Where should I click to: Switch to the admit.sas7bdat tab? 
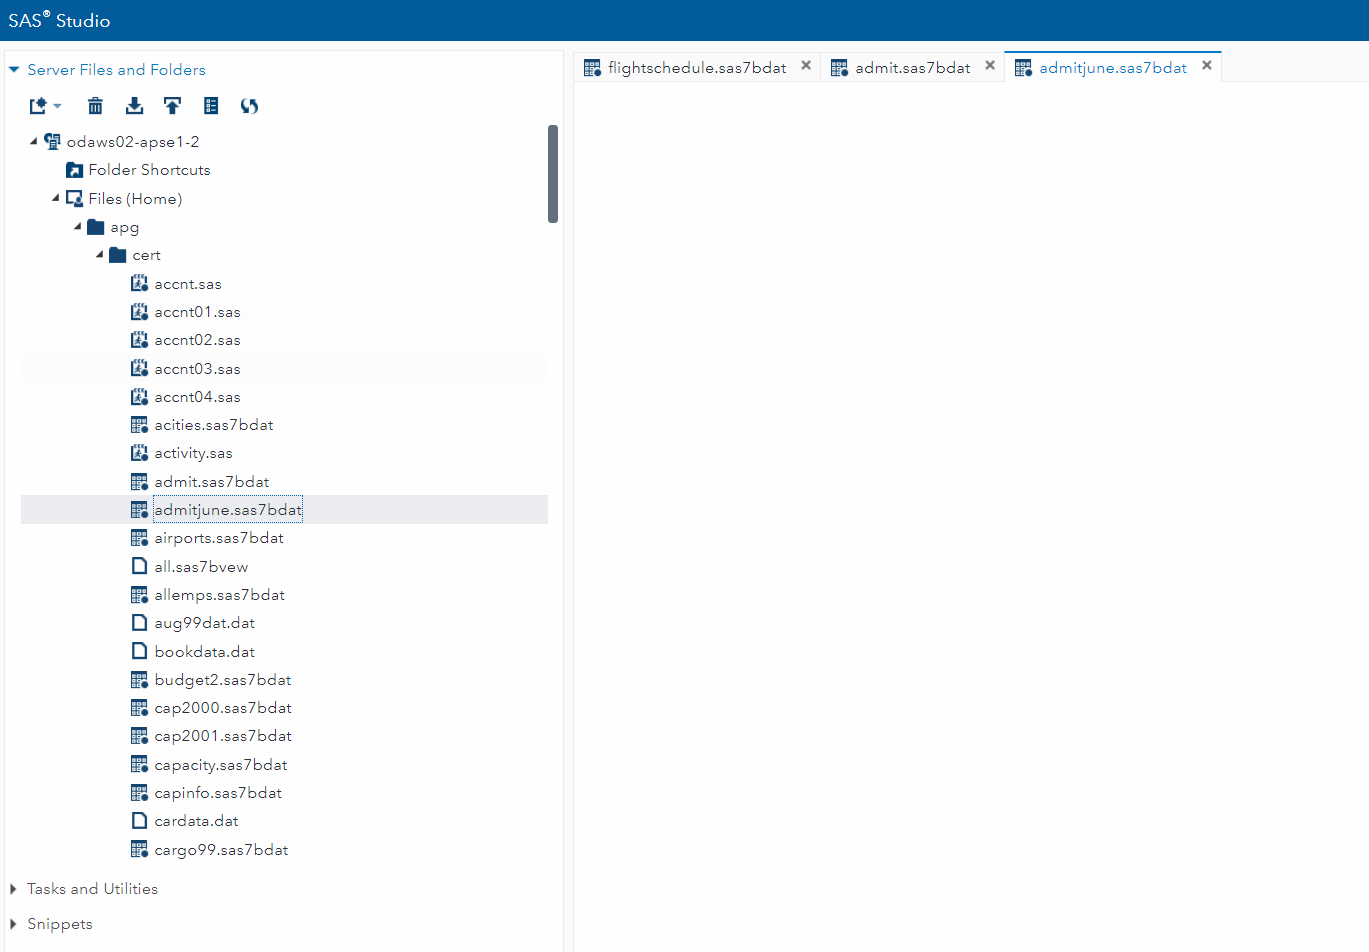tap(911, 67)
